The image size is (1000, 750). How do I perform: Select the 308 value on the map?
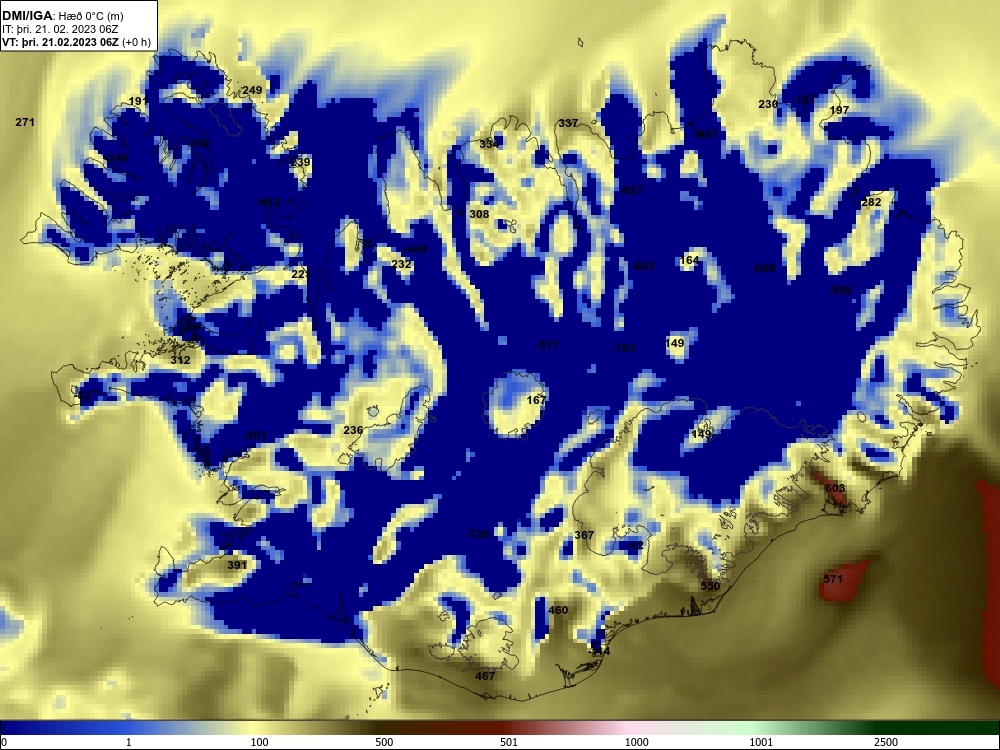[479, 214]
